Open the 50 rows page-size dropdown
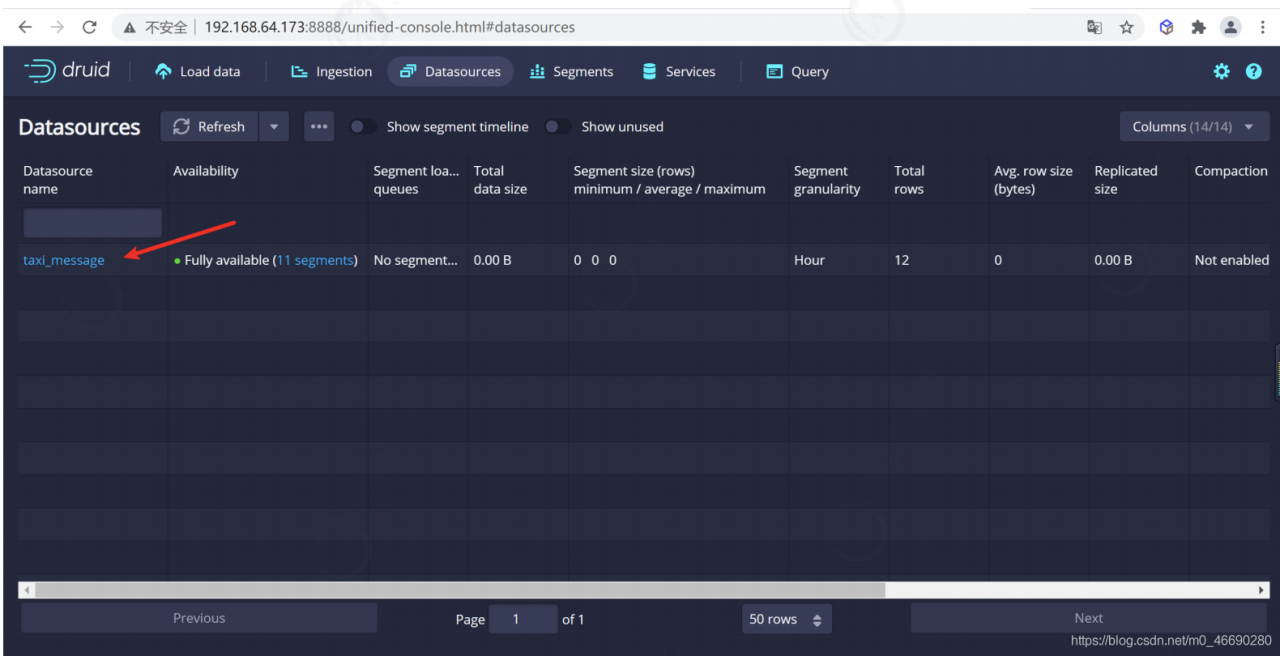 (786, 619)
